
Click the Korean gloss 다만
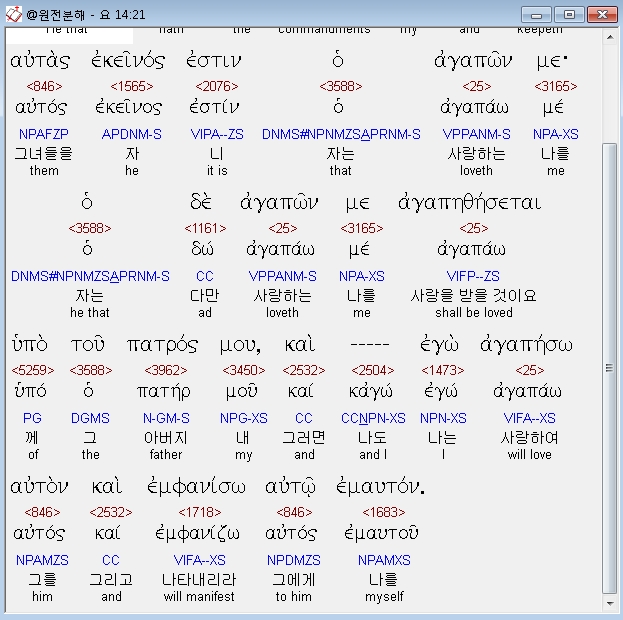205,295
